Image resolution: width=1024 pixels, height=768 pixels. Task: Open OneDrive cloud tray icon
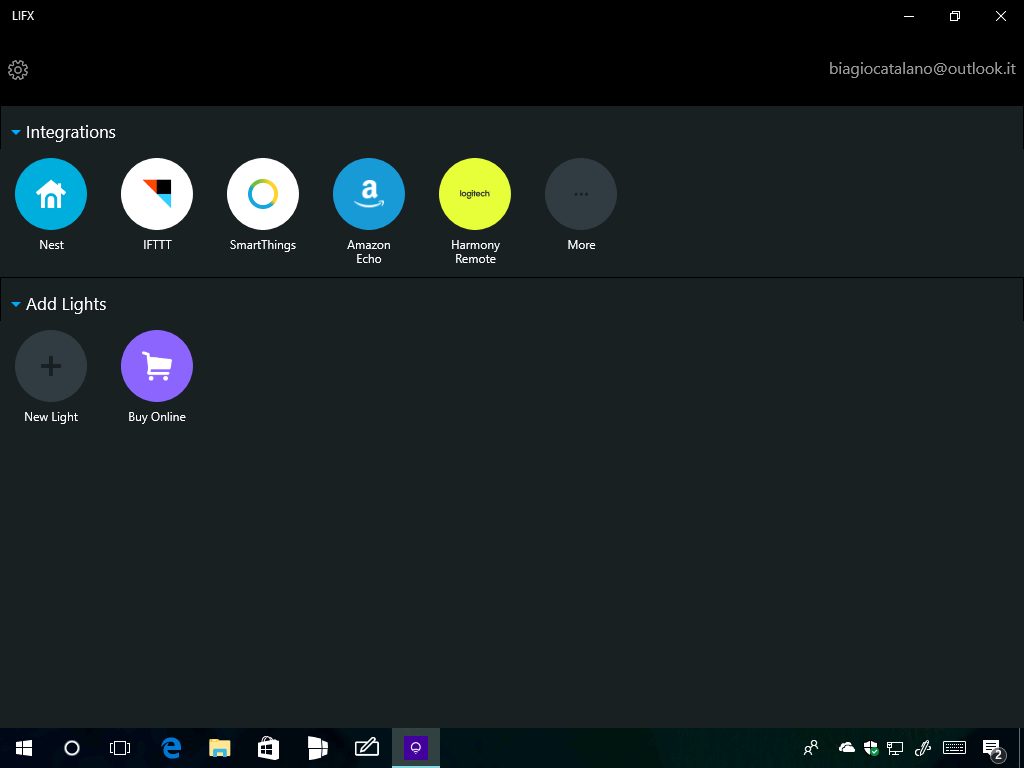click(846, 748)
